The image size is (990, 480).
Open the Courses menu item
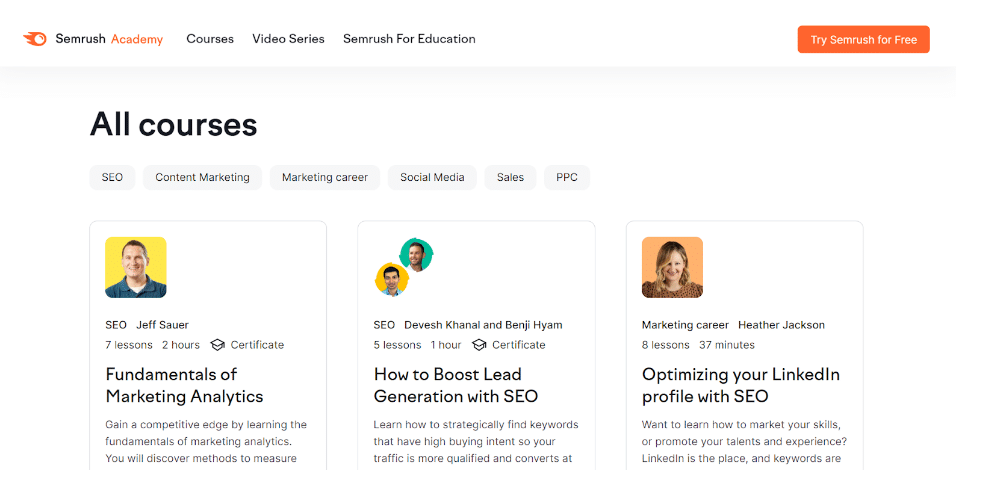coord(210,39)
